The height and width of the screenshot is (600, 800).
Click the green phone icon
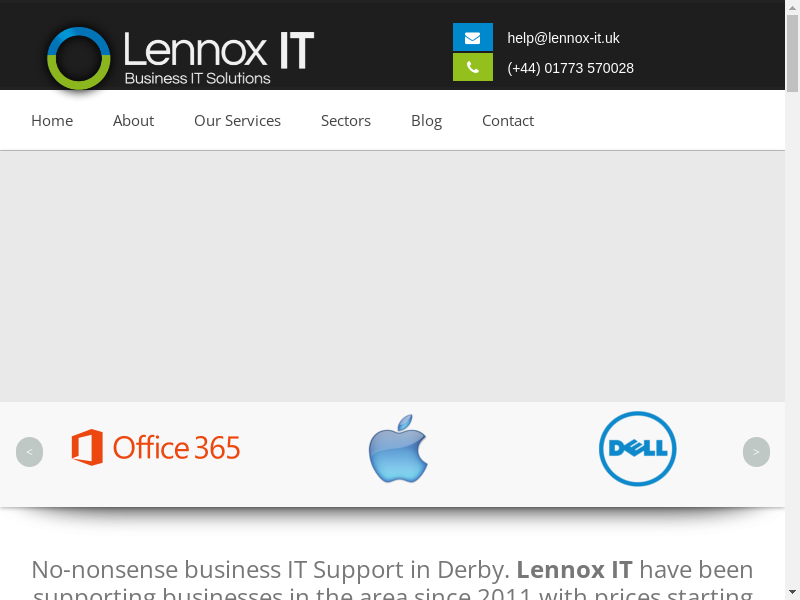[x=472, y=68]
